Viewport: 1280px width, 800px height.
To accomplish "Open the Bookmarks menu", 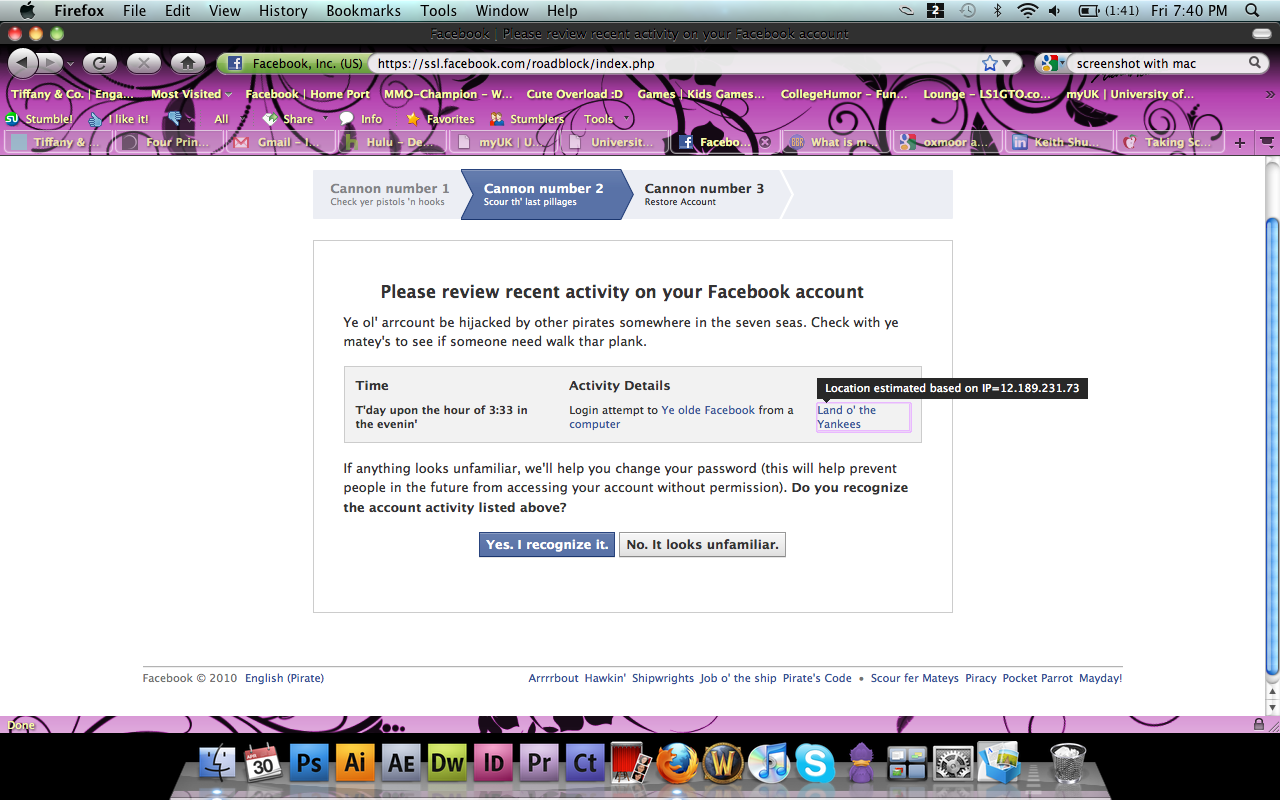I will (x=363, y=11).
